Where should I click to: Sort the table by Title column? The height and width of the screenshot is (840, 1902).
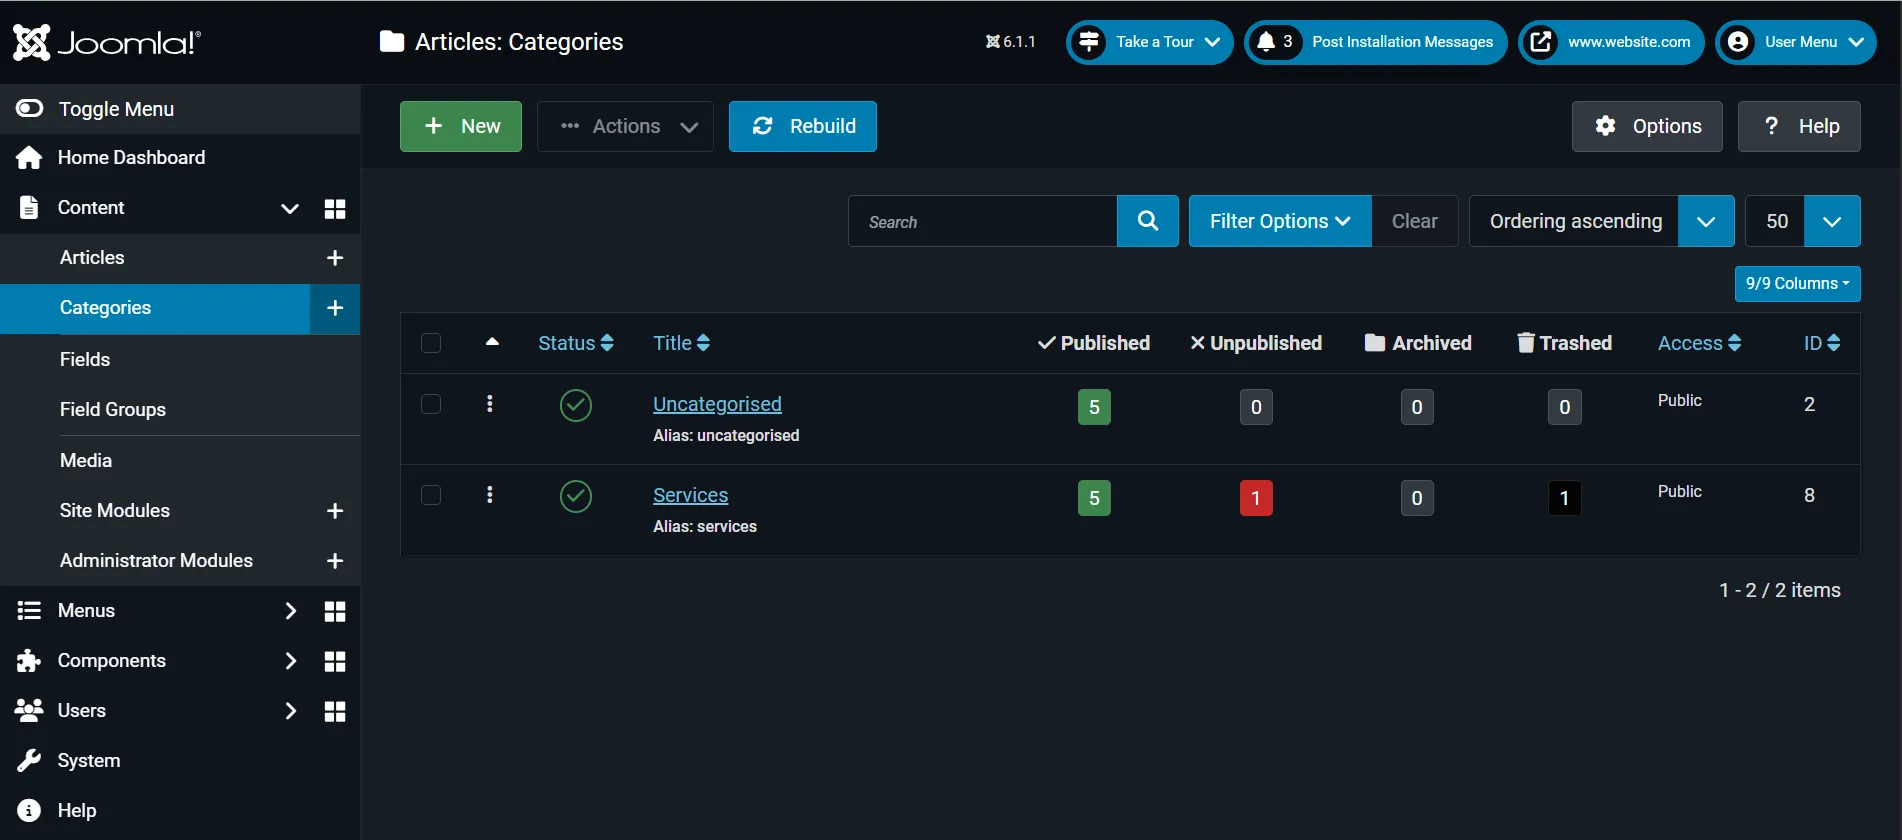(681, 343)
